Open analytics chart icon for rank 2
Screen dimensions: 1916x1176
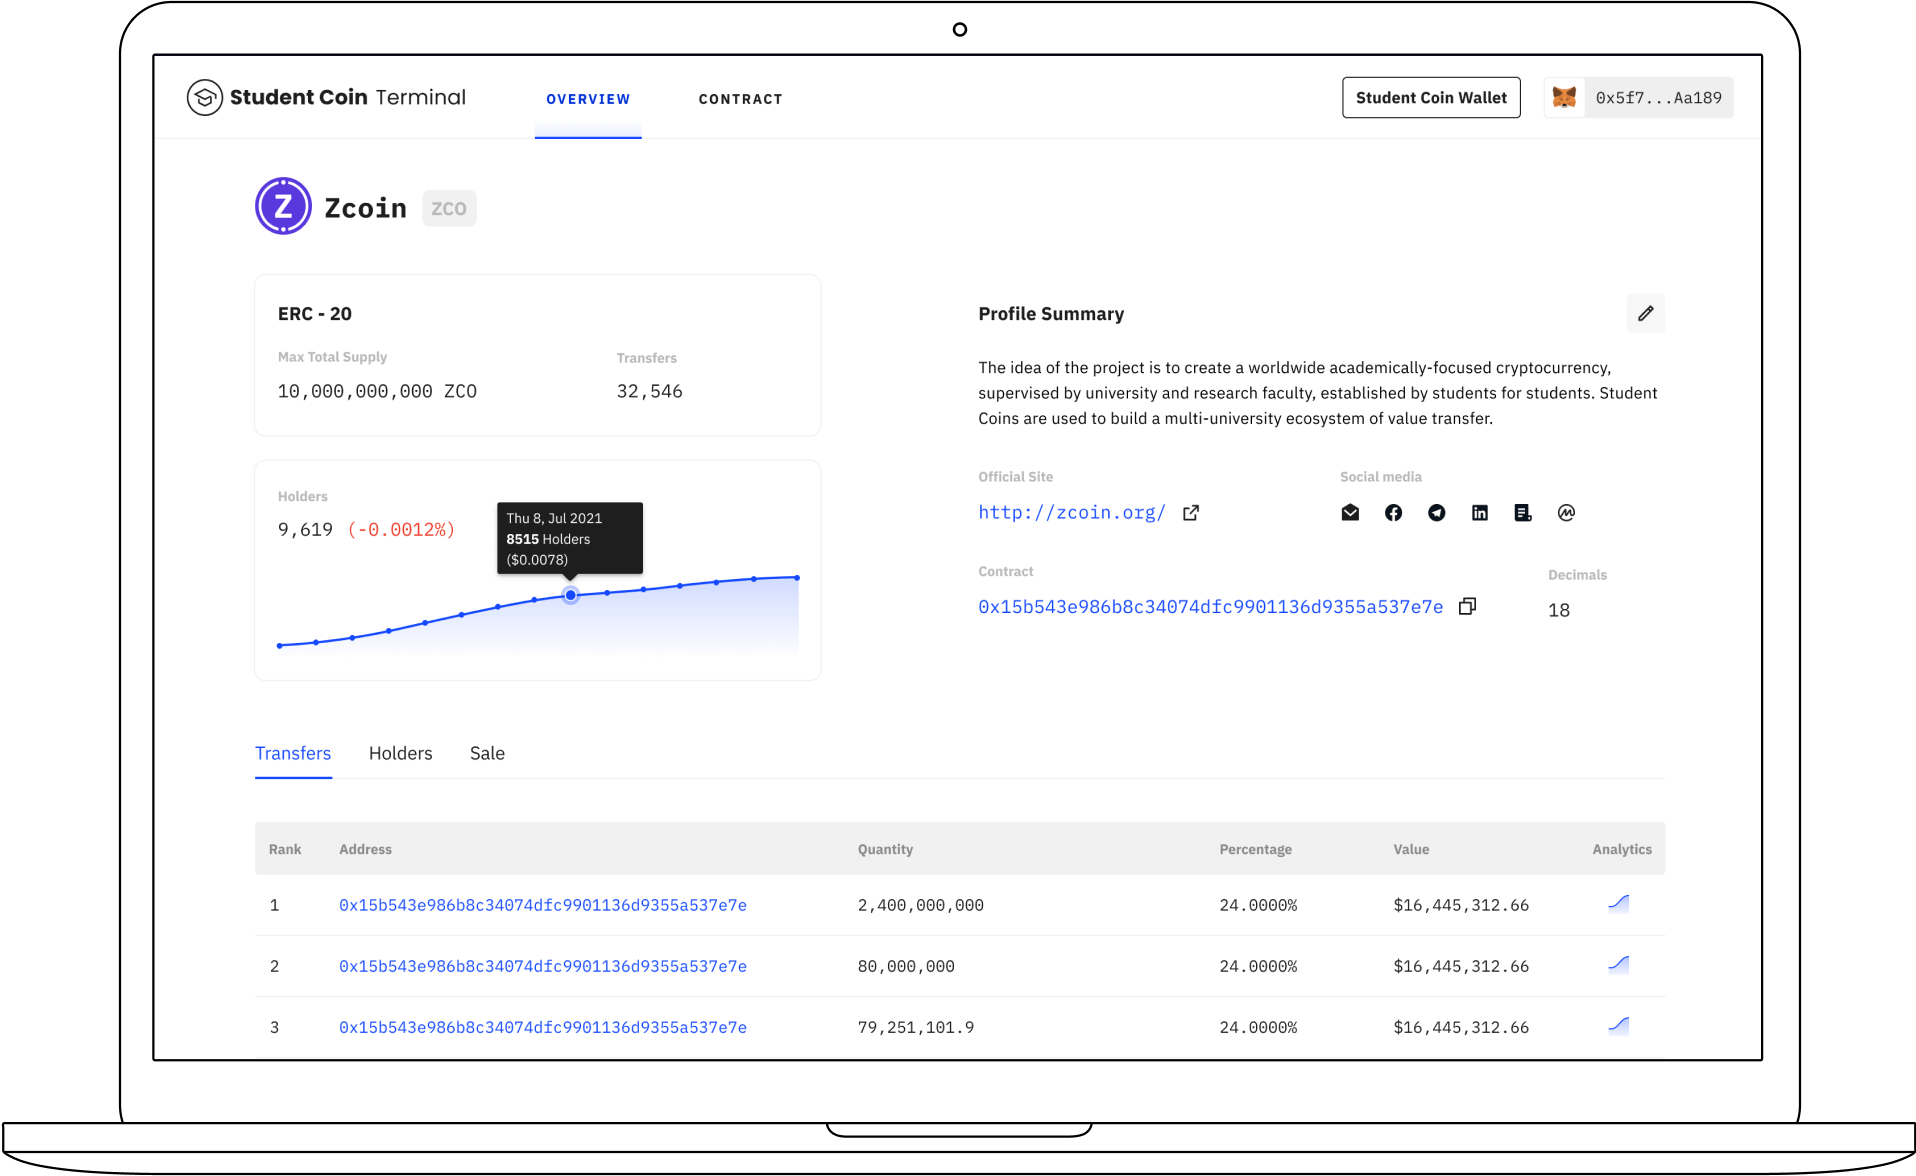[1618, 965]
